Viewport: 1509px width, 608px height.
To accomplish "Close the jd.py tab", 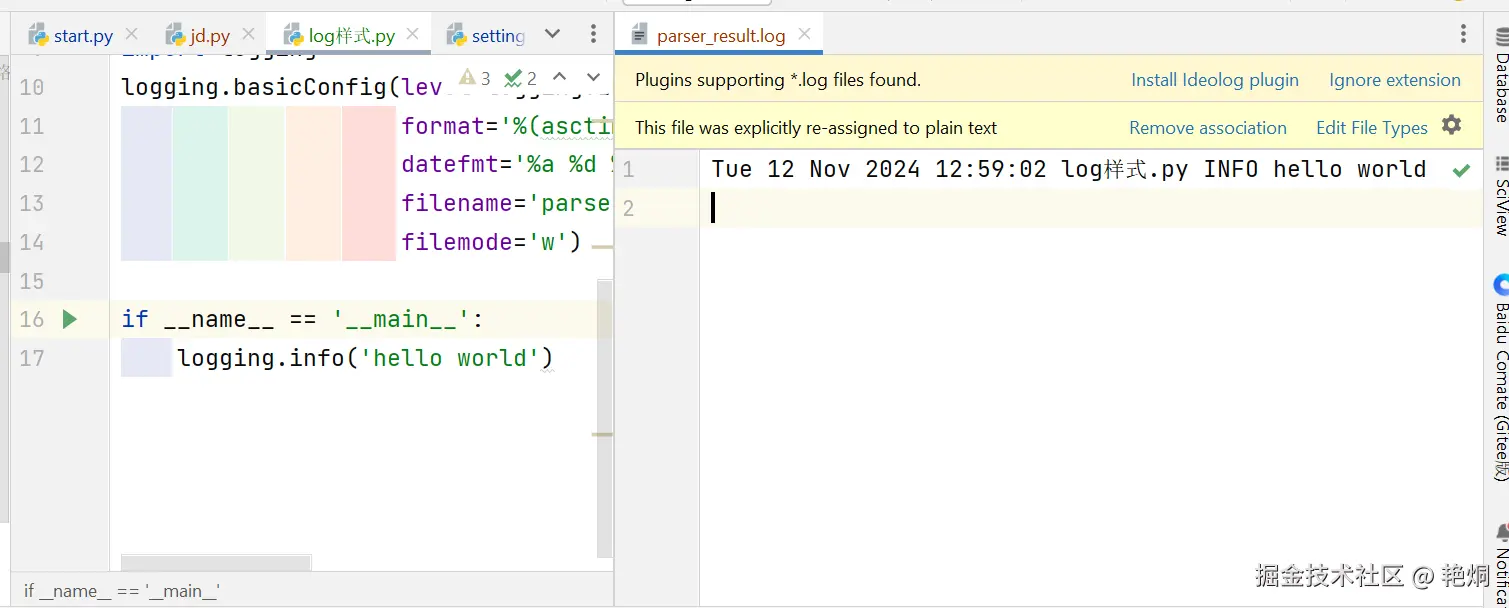I will (249, 35).
